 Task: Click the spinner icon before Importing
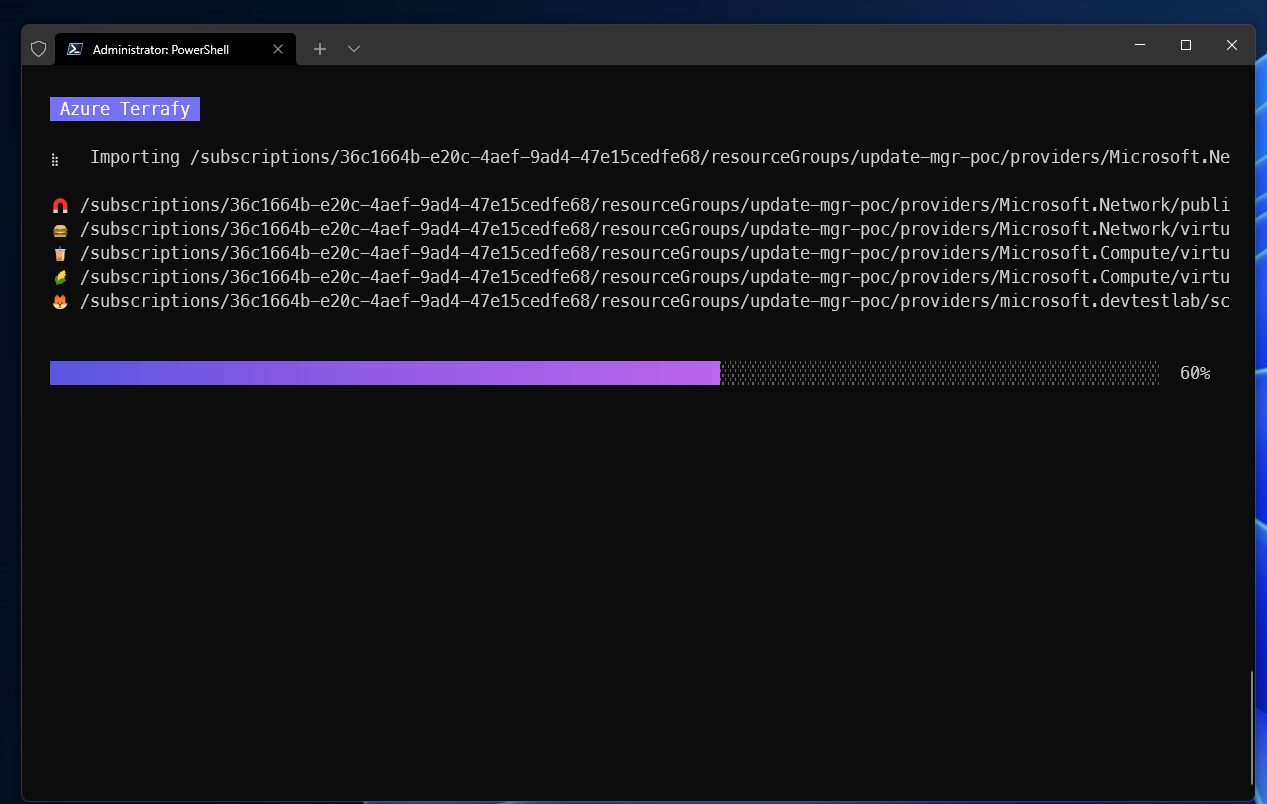(x=55, y=159)
